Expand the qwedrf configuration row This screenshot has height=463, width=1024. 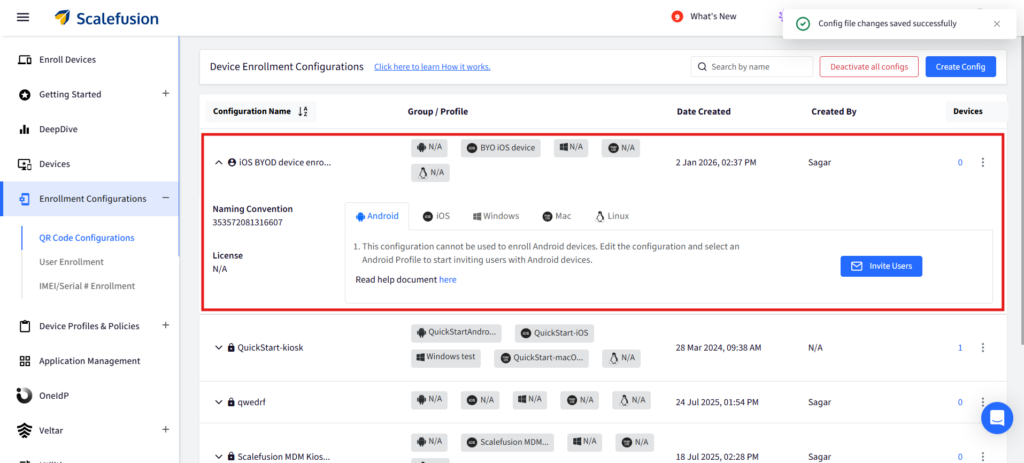click(x=219, y=402)
